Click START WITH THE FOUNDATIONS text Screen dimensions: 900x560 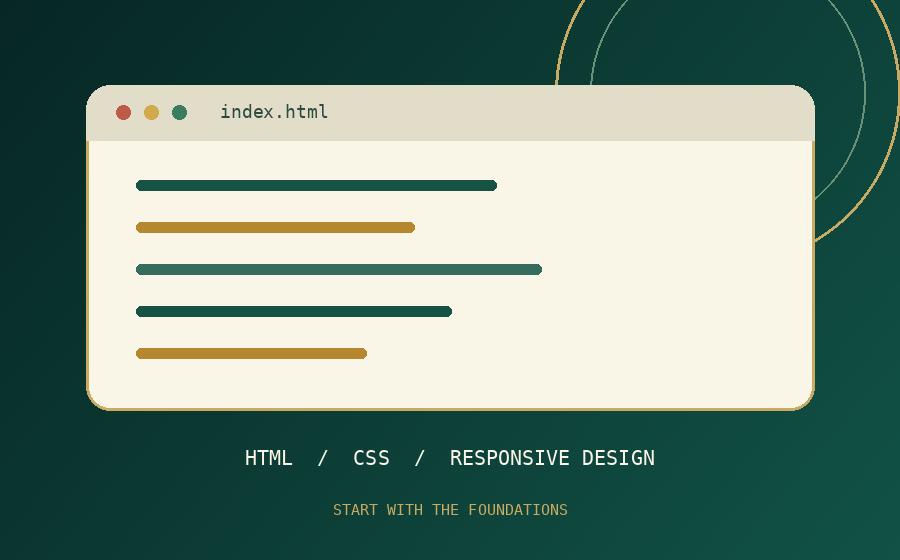click(450, 510)
